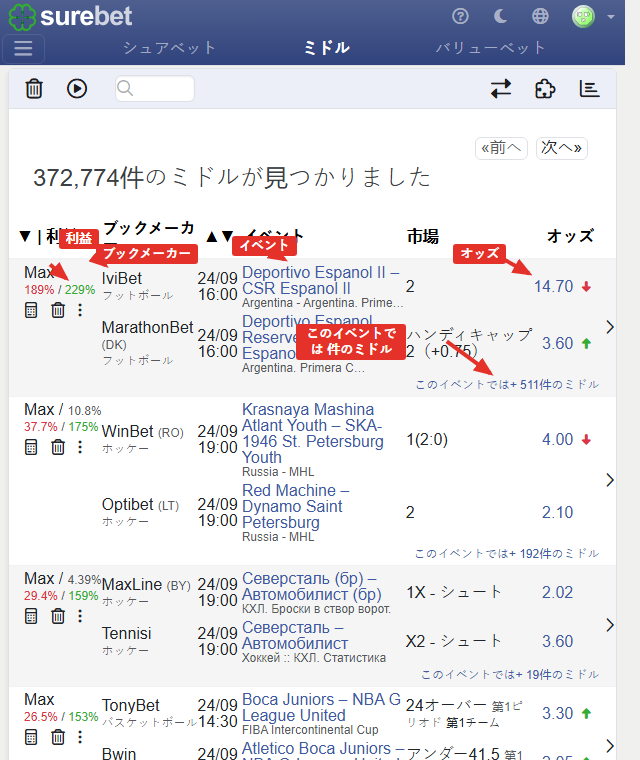Screen dimensions: 640x760
Task: Select the Tennisi bookmaker name
Action: (x=127, y=633)
